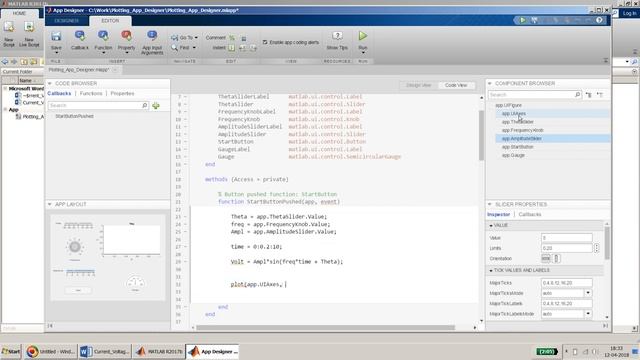Select the Editor ribbon tab
The image size is (640, 360).
[x=110, y=20]
